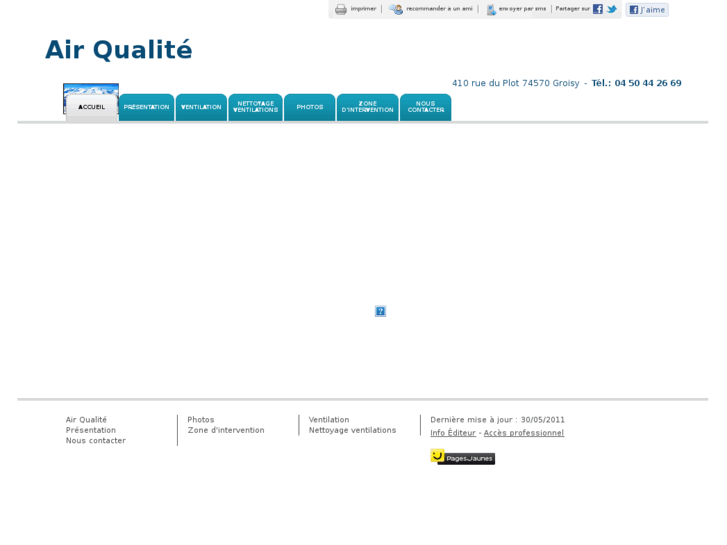Share on Twitter bird icon
727x545 pixels.
click(612, 9)
